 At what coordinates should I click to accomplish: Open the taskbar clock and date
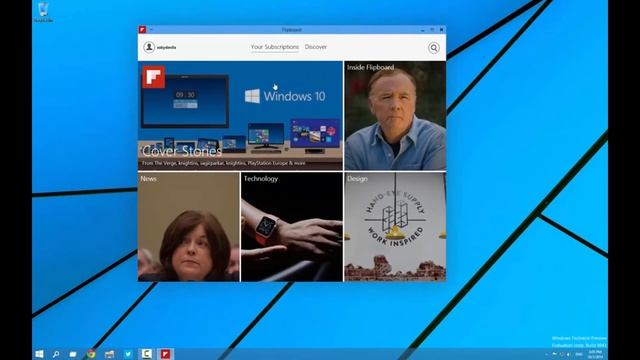596,354
